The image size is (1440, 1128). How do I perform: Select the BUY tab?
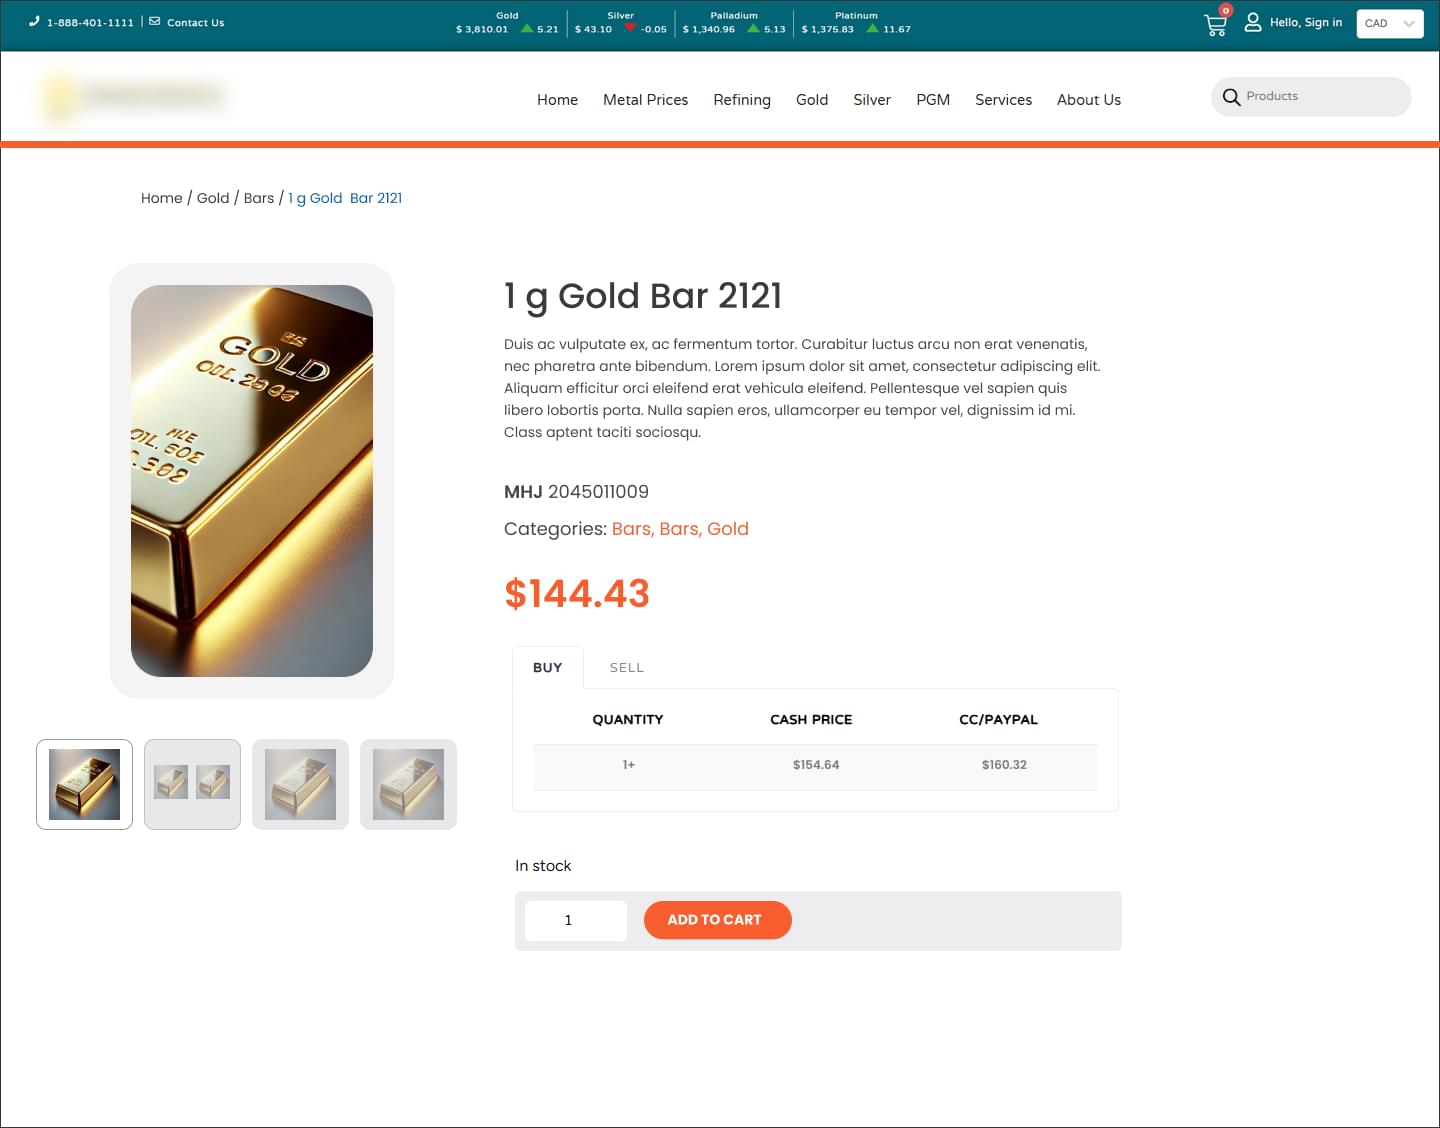tap(547, 667)
